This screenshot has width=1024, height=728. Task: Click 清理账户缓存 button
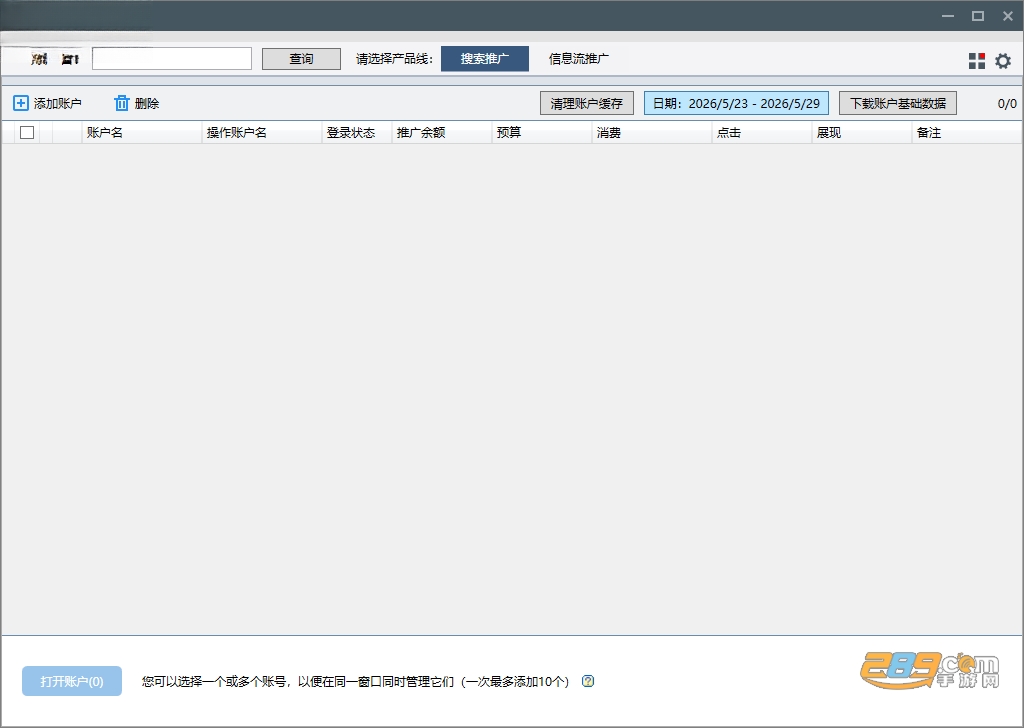pyautogui.click(x=586, y=103)
